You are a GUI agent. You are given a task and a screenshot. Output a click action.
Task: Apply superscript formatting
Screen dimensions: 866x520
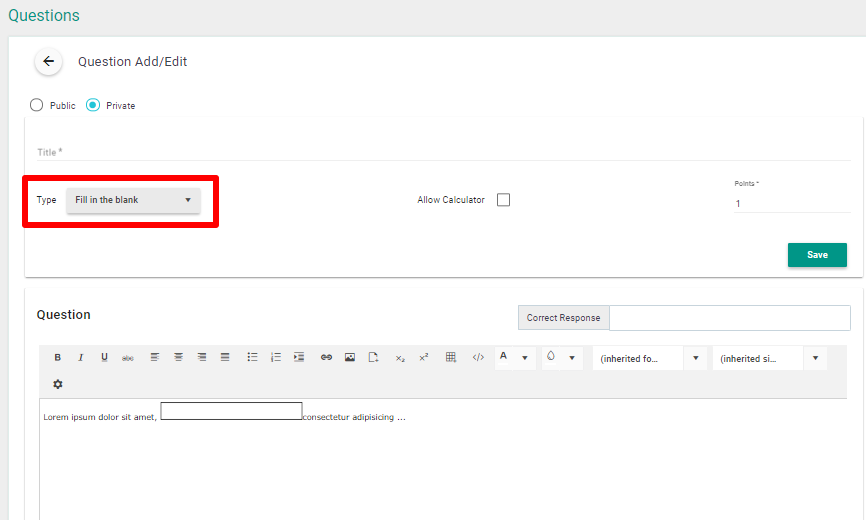tap(424, 358)
